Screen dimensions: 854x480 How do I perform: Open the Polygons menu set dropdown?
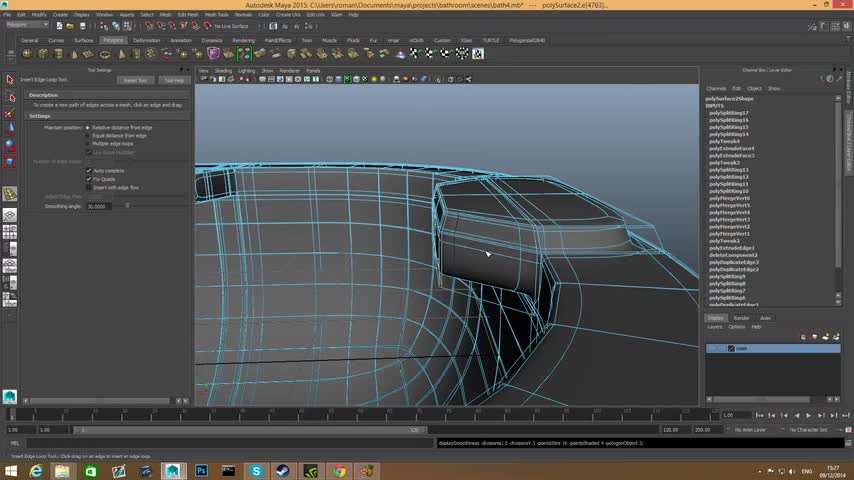pos(28,26)
